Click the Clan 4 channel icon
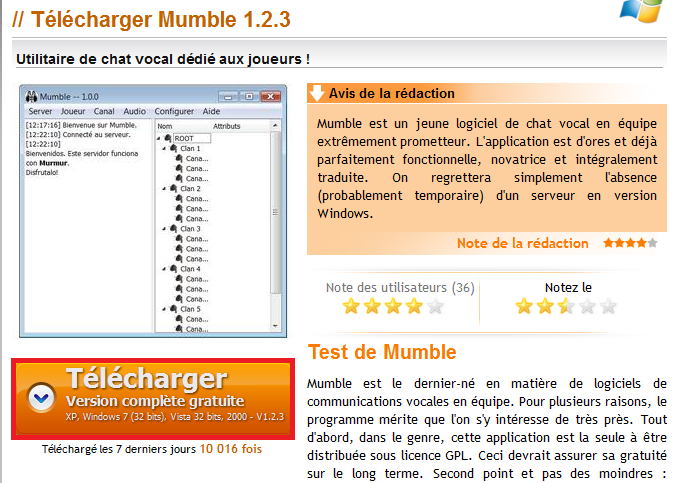The height and width of the screenshot is (483, 677). (174, 268)
